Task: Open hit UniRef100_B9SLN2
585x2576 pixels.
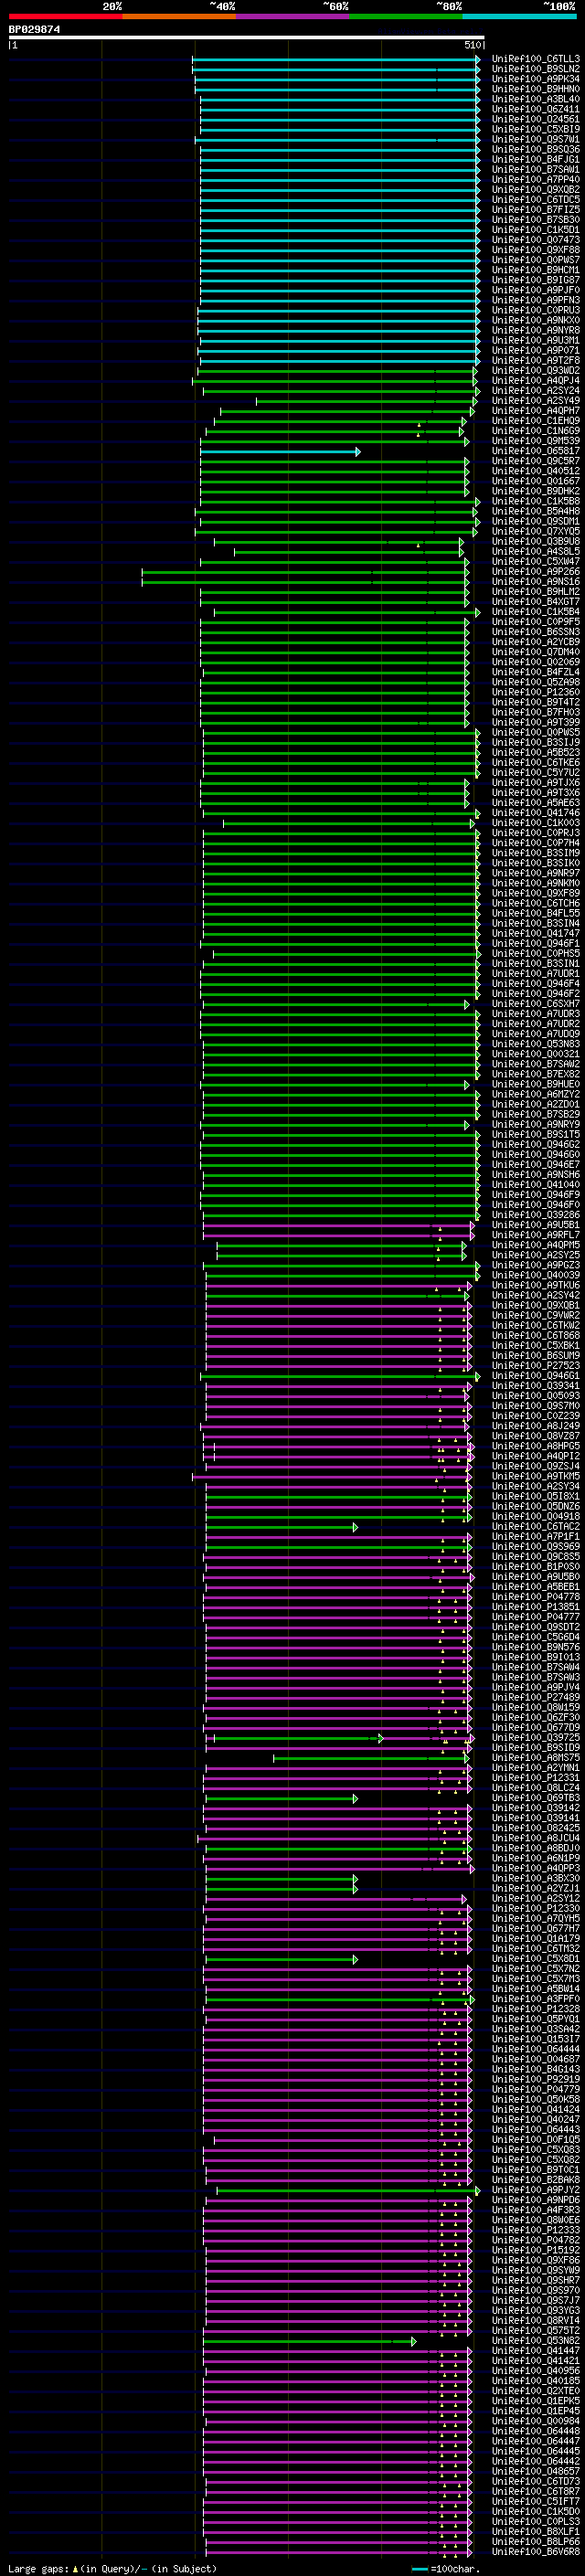Action: [535, 69]
